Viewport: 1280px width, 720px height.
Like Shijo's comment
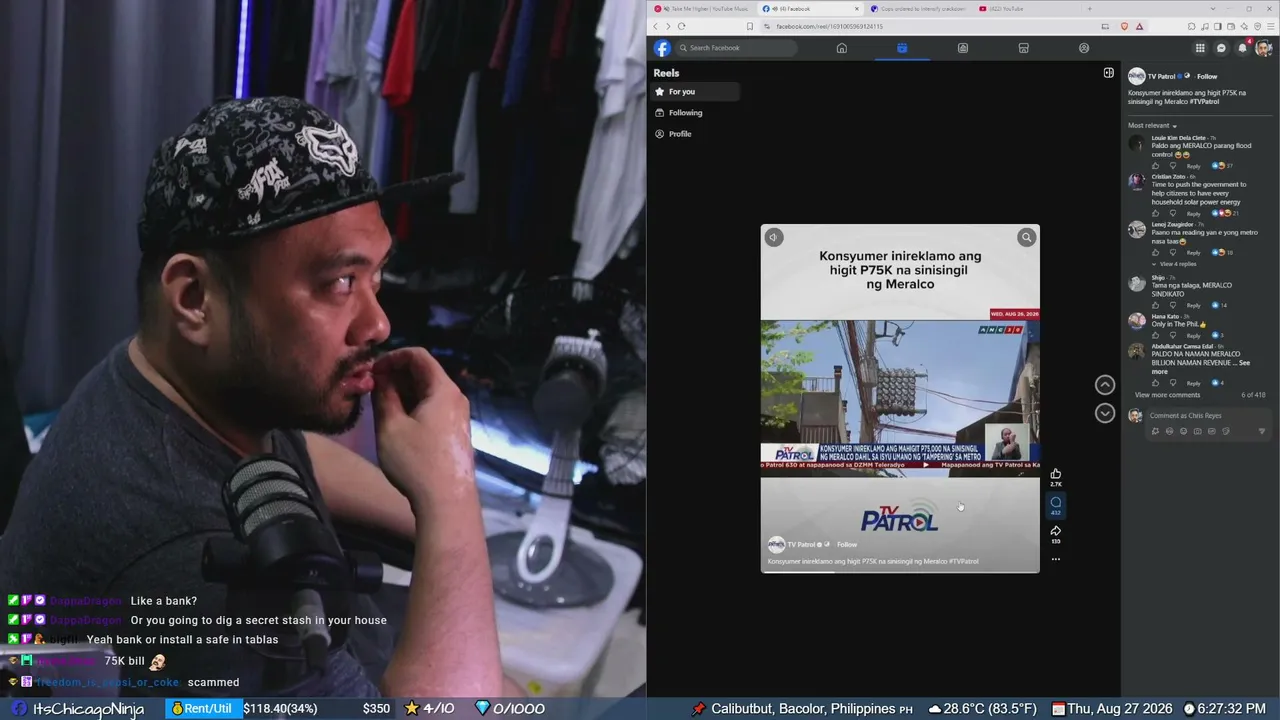pos(1156,305)
